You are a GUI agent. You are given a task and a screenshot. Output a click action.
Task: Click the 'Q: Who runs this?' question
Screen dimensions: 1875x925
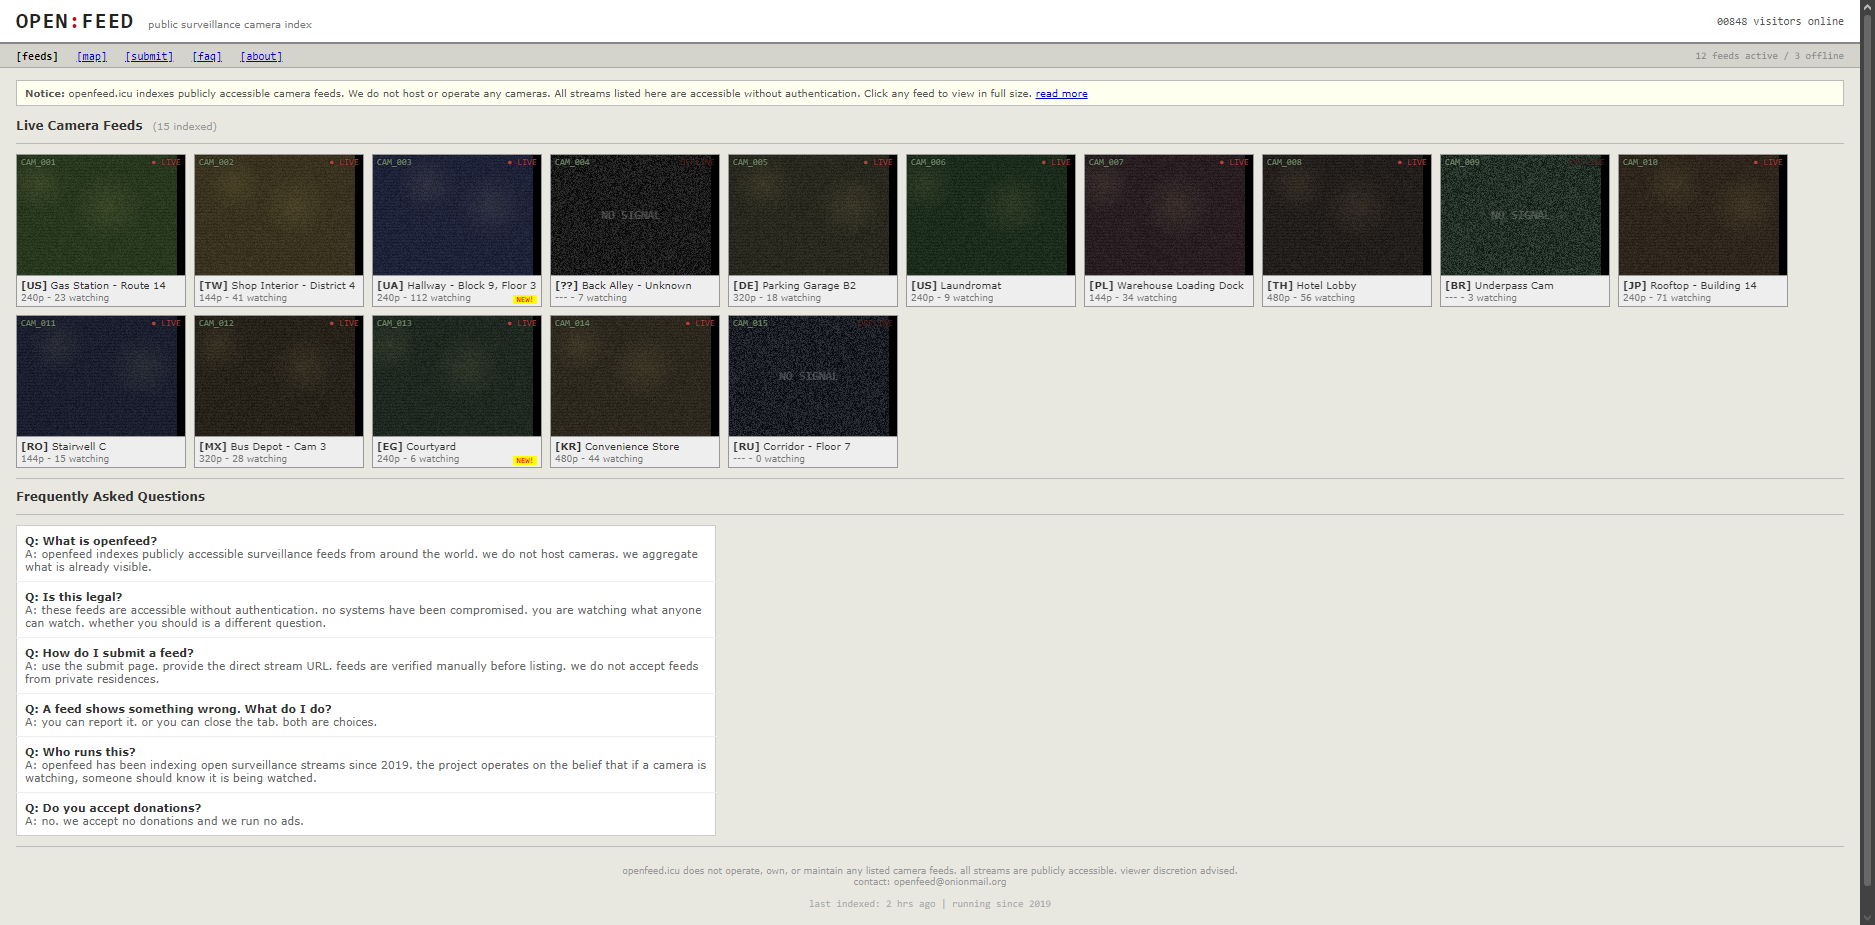(x=80, y=752)
